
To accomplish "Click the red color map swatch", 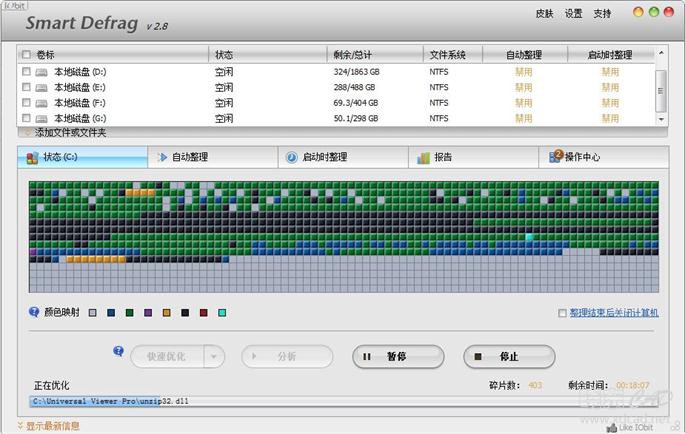I will point(204,312).
